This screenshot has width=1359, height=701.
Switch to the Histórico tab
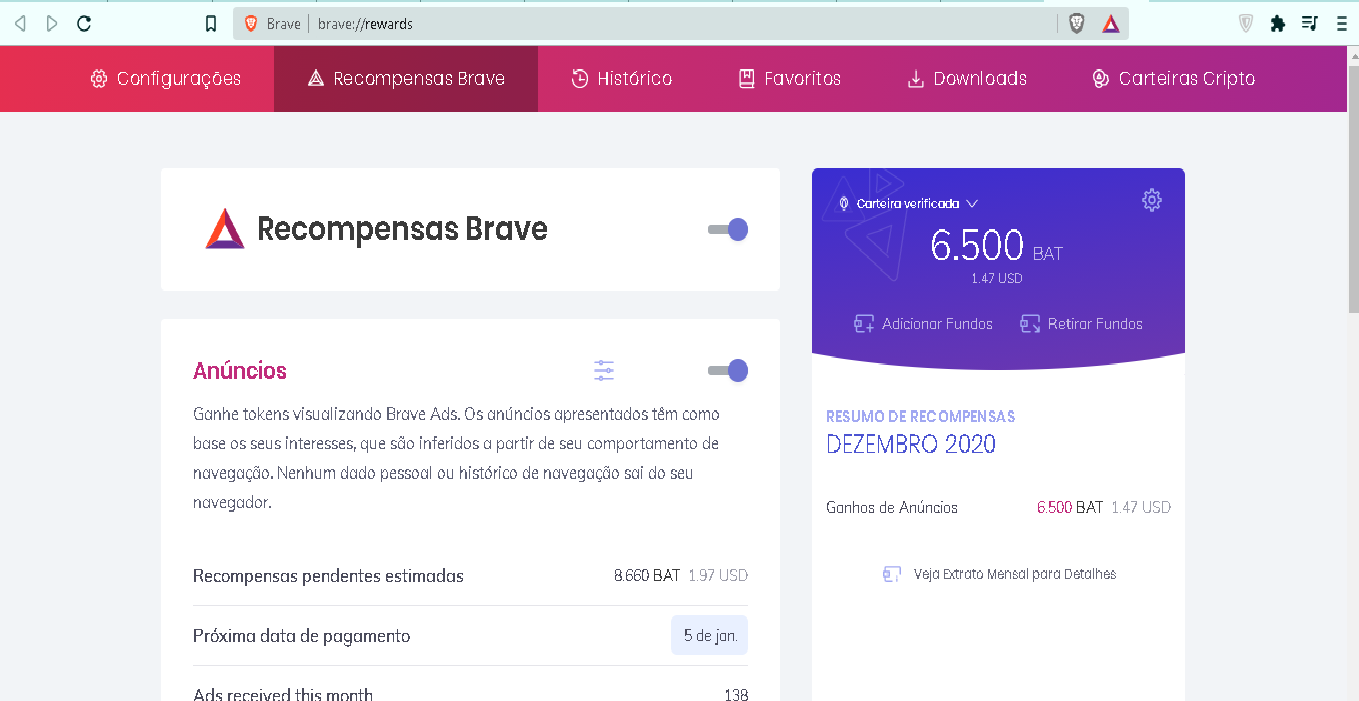tap(622, 79)
